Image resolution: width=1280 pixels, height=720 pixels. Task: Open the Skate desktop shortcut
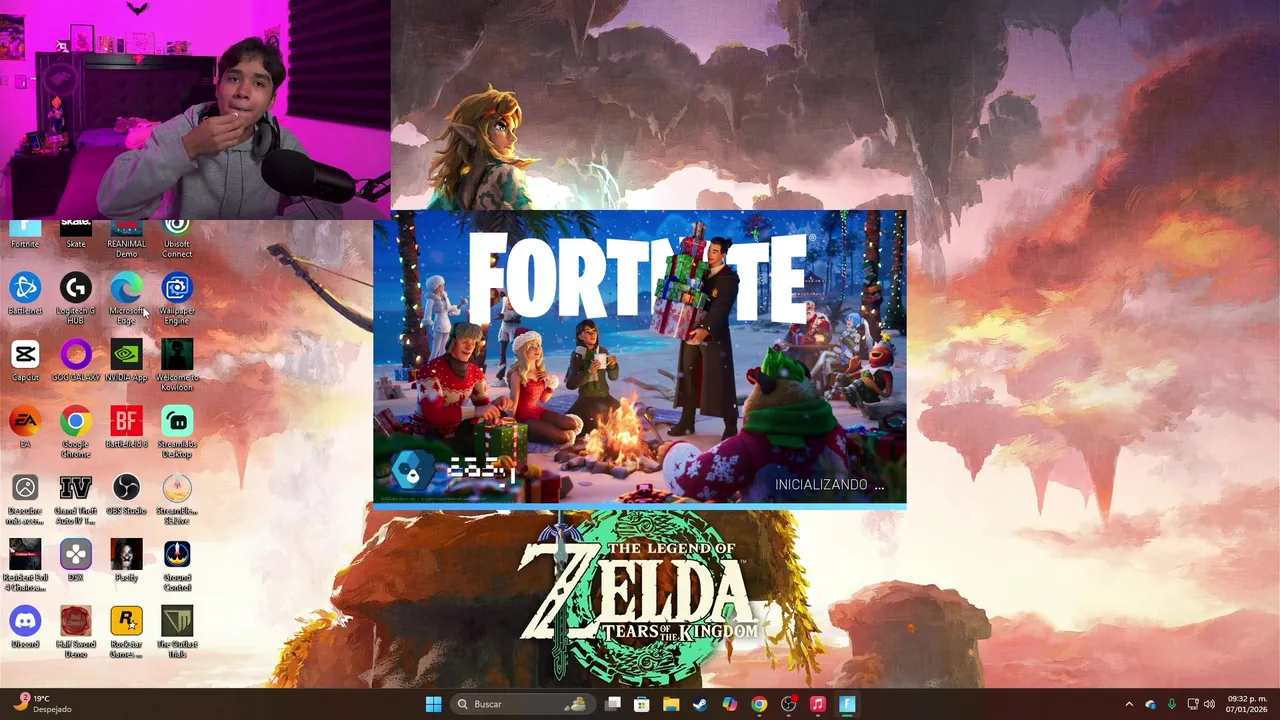[76, 234]
